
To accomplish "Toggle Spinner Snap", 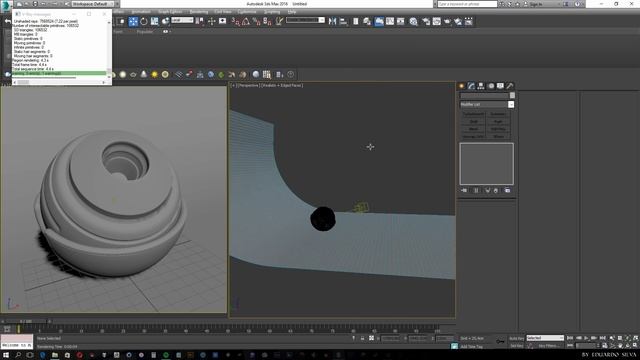I will click(x=267, y=21).
